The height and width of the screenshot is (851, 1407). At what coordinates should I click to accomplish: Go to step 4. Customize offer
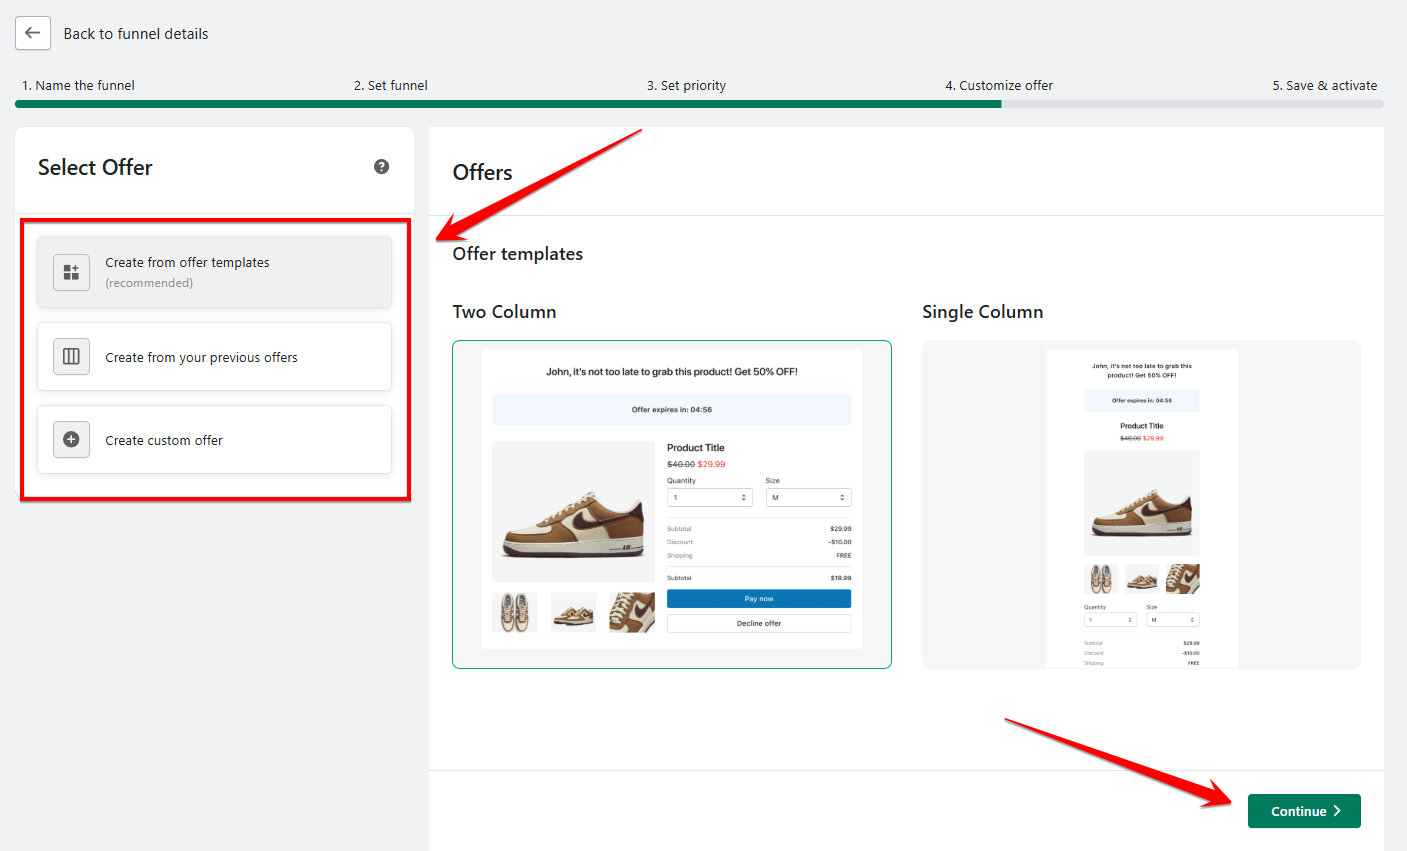coord(999,86)
